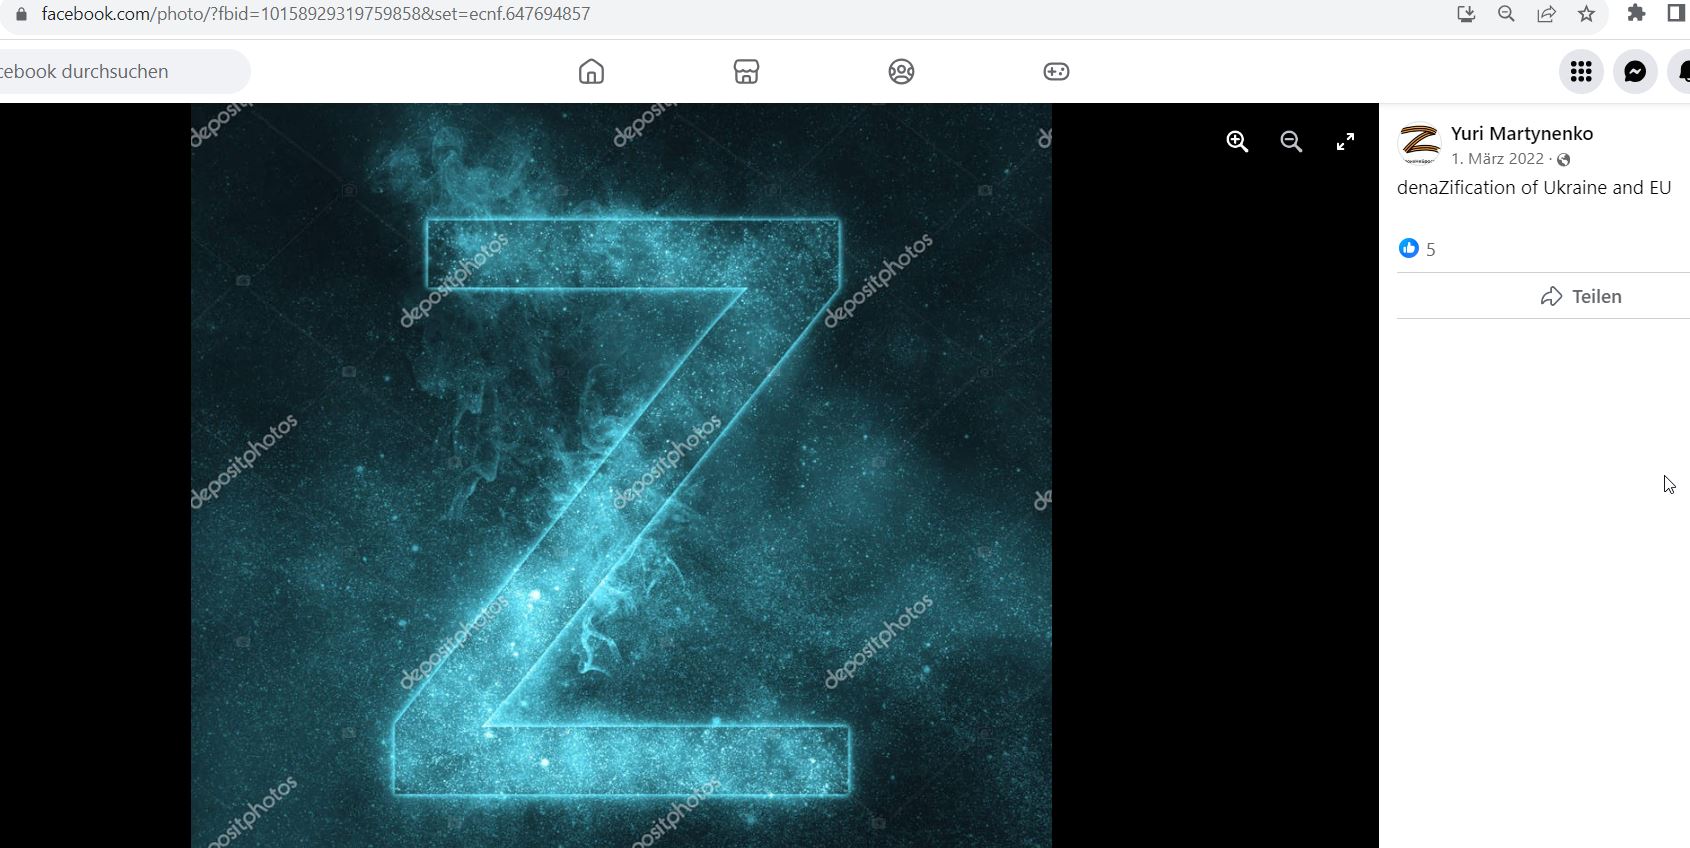Open the list of 5 reactions

click(x=1431, y=249)
